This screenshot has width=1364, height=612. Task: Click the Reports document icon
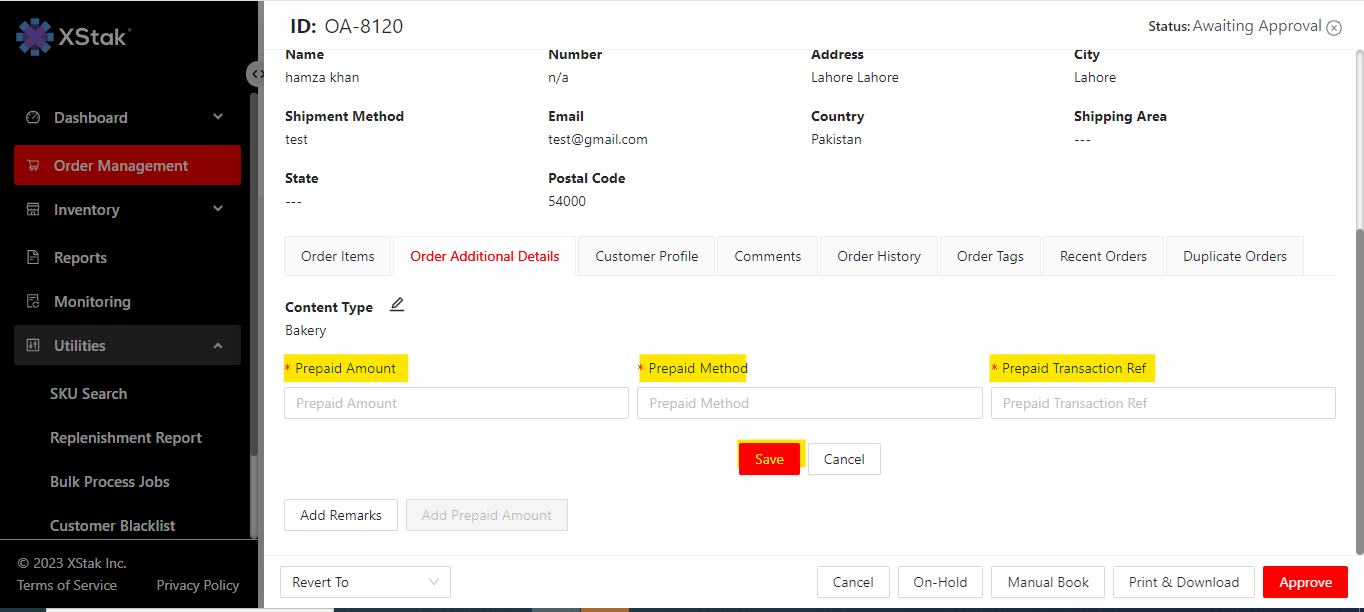point(33,258)
